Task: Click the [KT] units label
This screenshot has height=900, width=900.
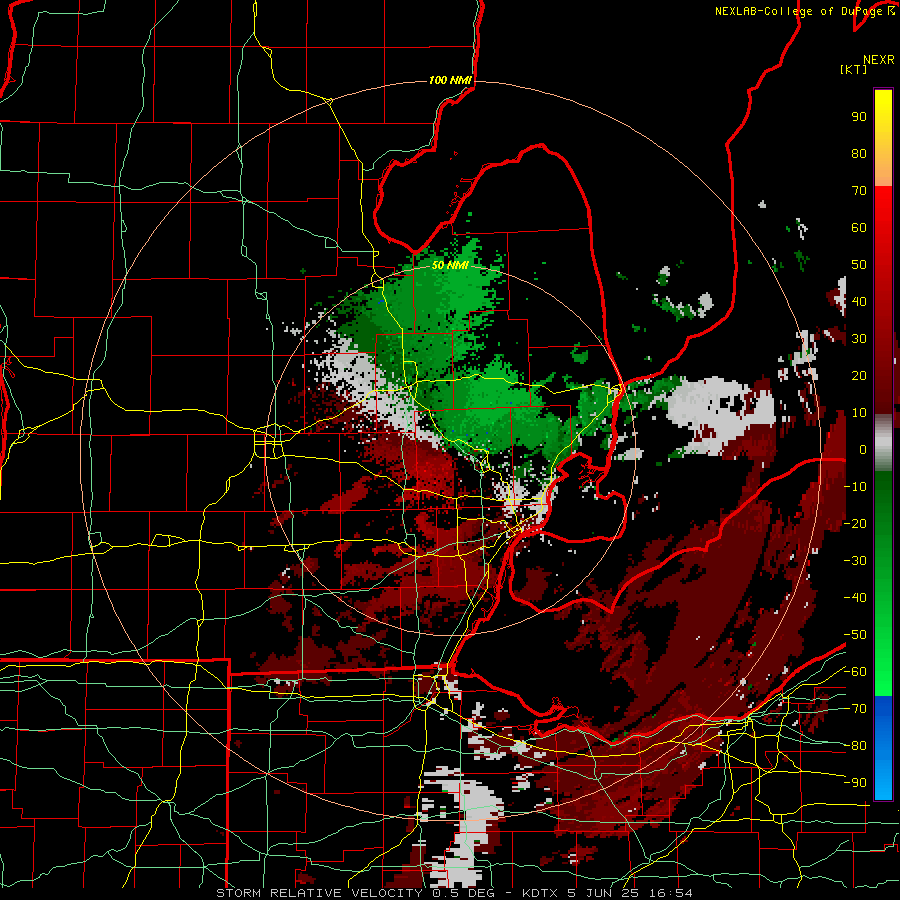Action: click(853, 69)
